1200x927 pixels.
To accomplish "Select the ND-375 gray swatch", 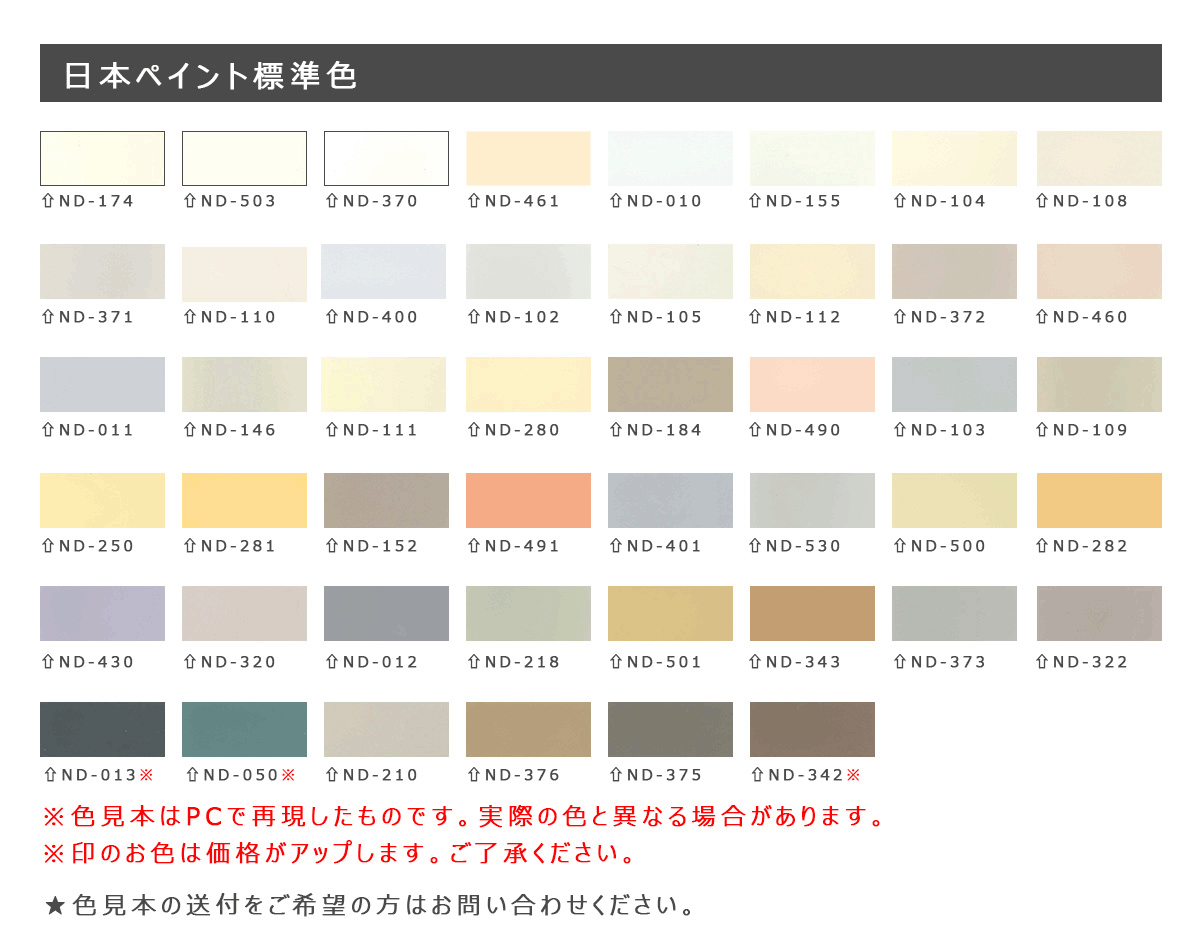I will pyautogui.click(x=670, y=729).
